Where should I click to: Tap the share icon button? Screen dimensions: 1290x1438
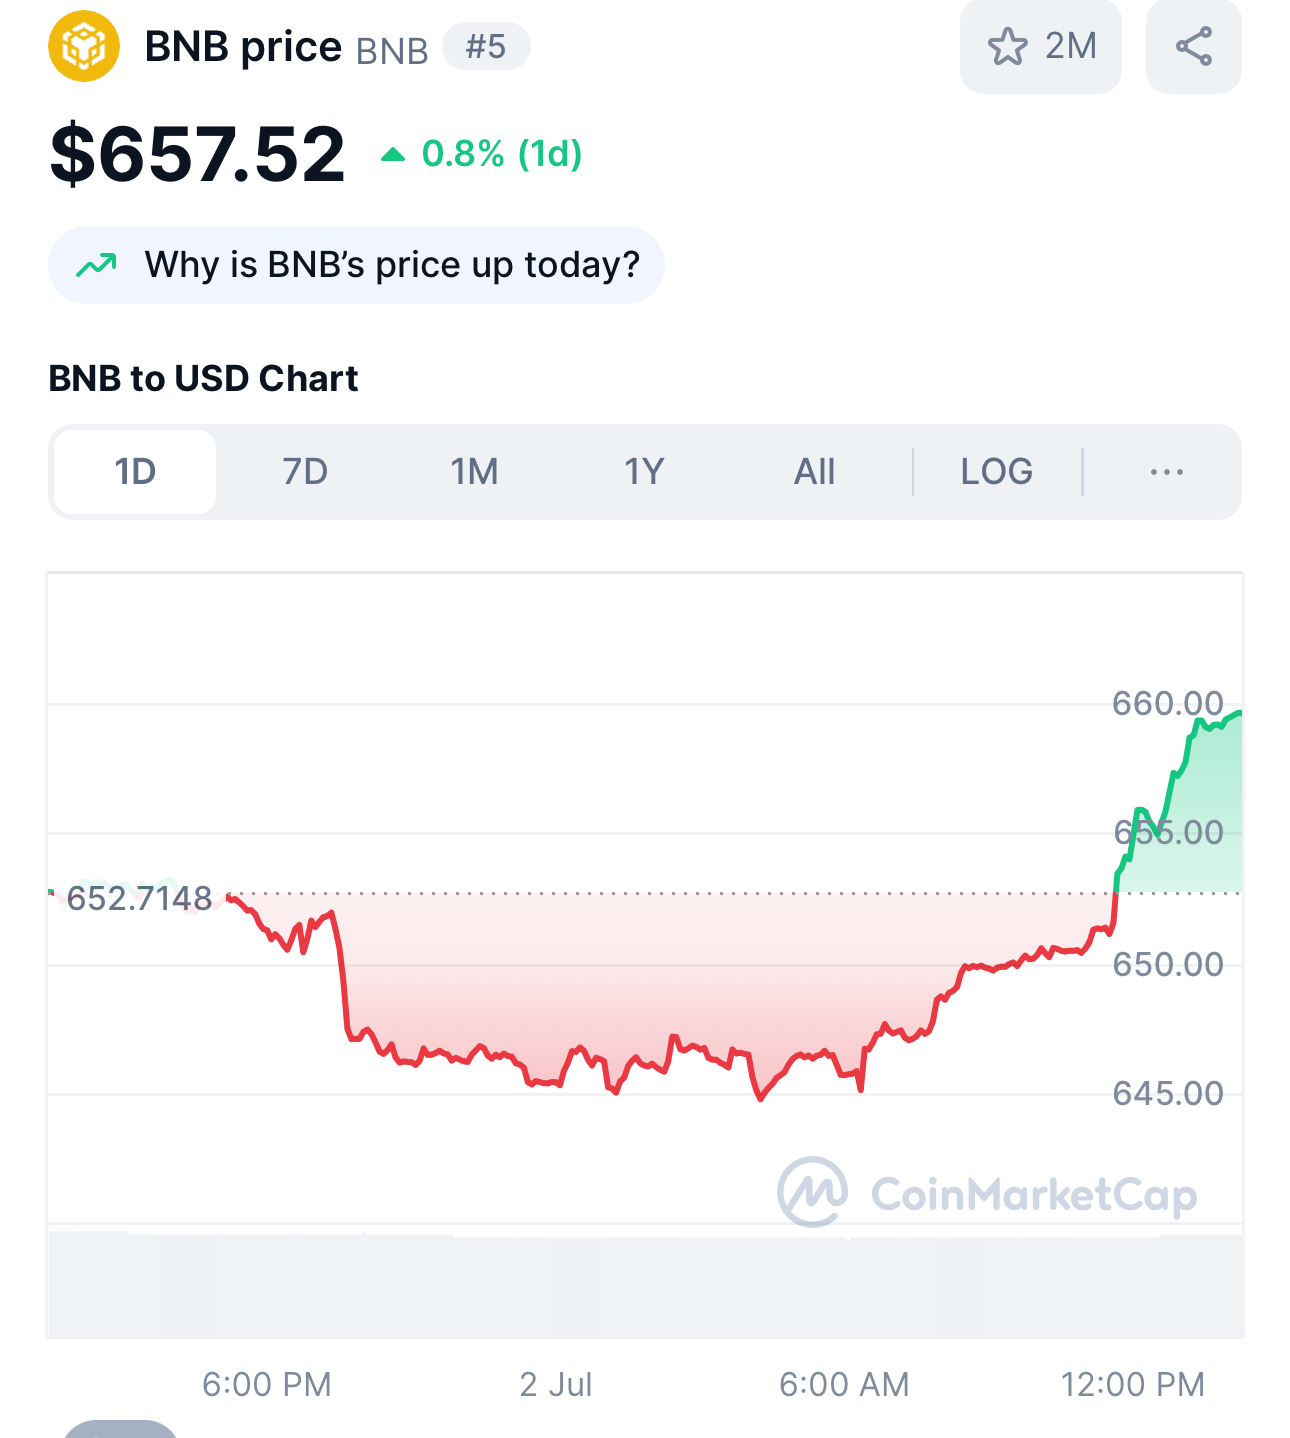point(1194,46)
